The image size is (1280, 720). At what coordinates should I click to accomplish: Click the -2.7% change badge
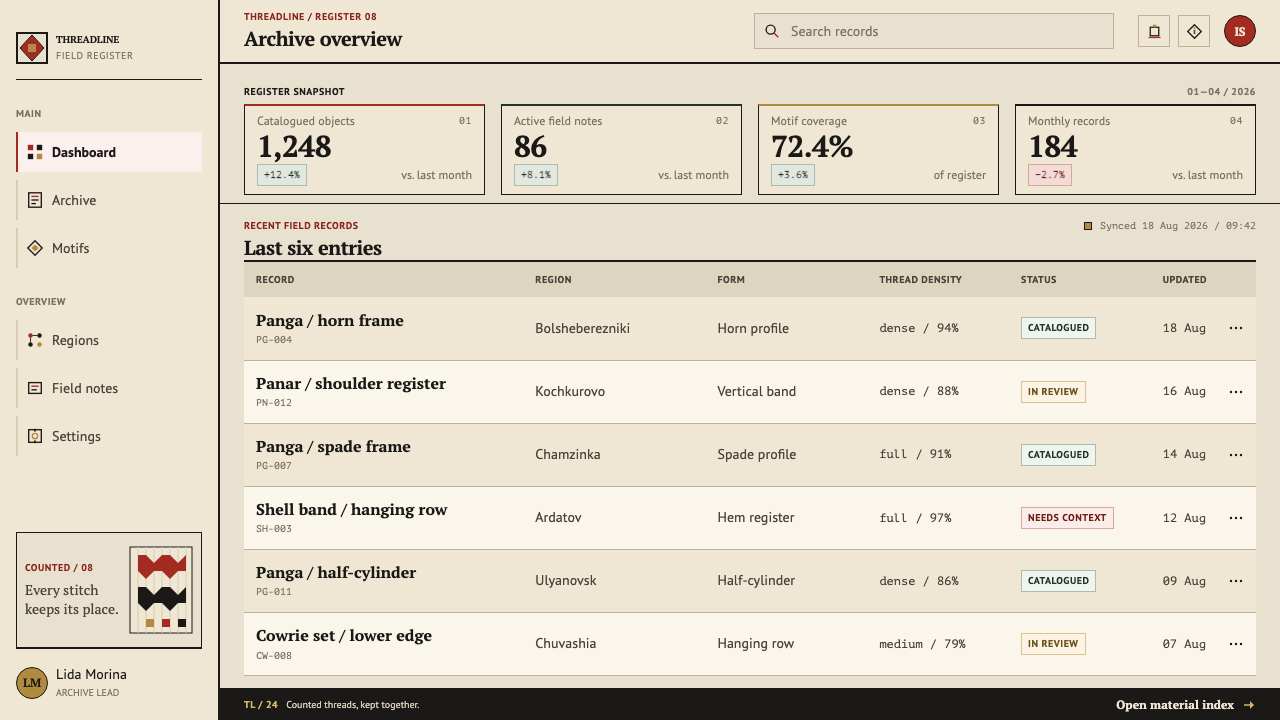pos(1050,175)
